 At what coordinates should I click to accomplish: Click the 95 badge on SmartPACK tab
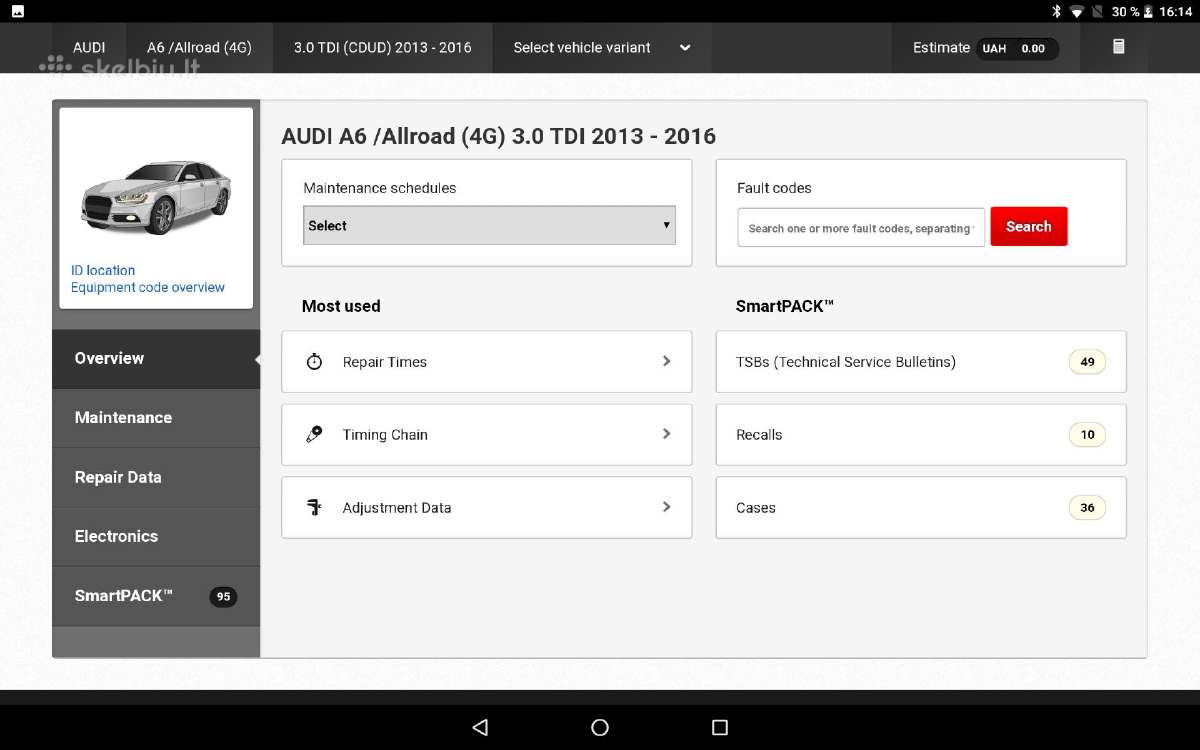pyautogui.click(x=223, y=597)
